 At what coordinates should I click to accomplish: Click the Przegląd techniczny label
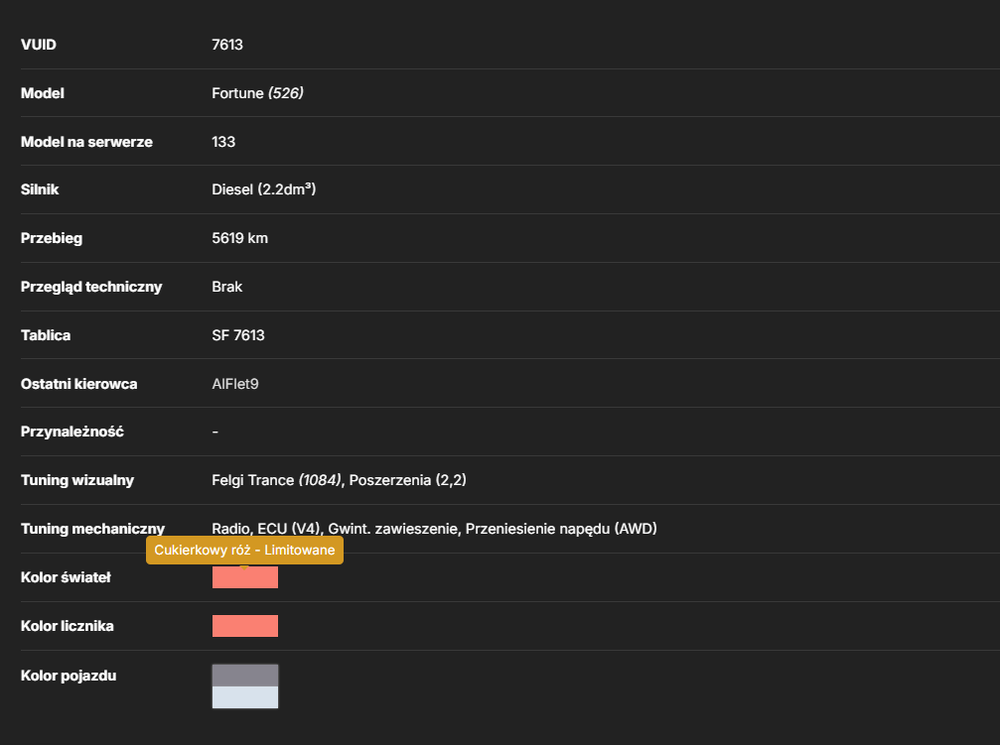pos(91,286)
